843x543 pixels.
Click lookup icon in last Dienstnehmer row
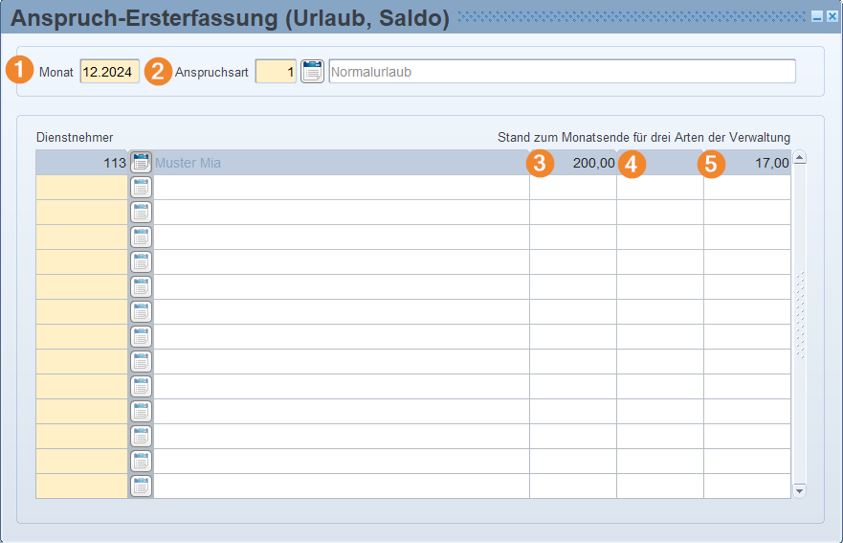pos(141,487)
